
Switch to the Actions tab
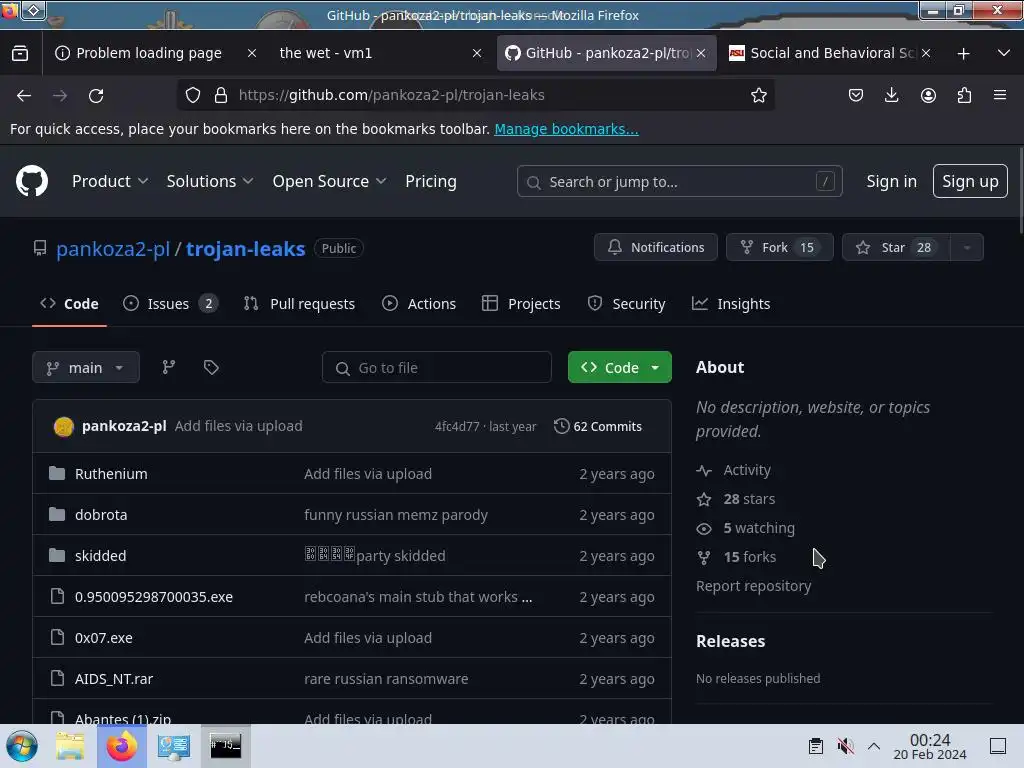click(x=419, y=304)
